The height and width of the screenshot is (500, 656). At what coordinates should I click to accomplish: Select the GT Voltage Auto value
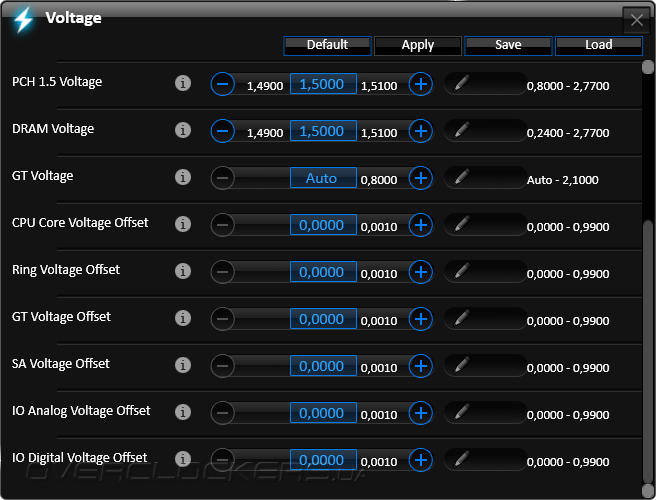323,178
